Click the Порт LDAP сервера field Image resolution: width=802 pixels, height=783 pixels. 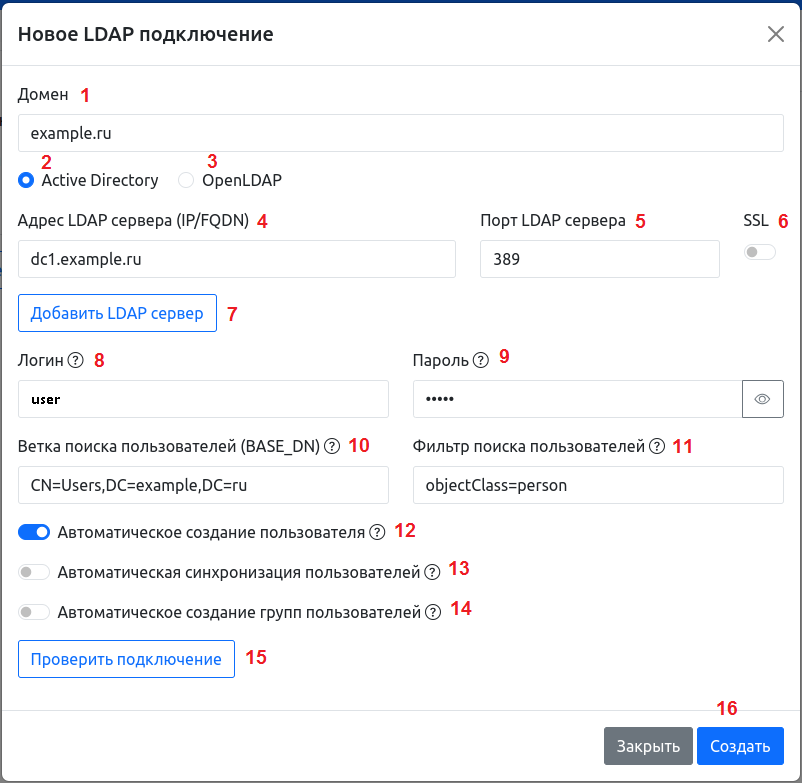coord(599,259)
